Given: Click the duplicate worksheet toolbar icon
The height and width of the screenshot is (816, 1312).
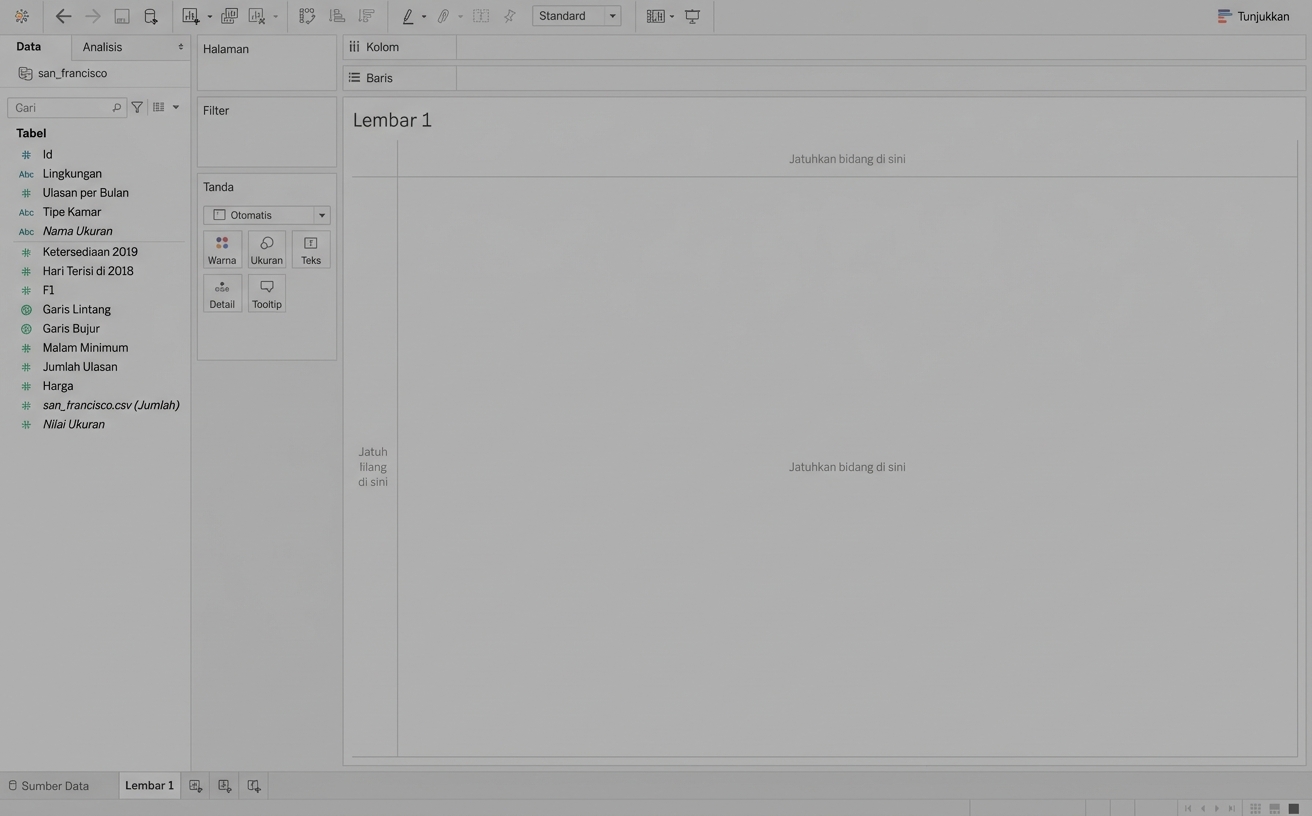Looking at the screenshot, I should click(229, 16).
